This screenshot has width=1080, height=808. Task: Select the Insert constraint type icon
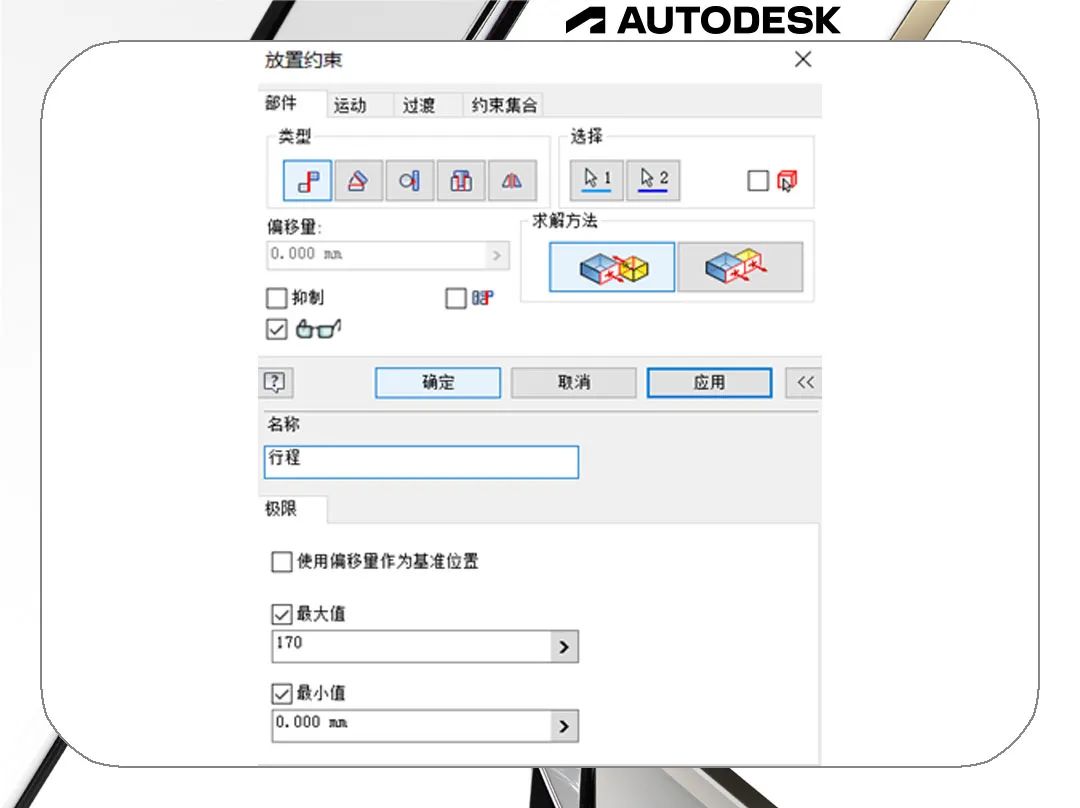point(460,180)
